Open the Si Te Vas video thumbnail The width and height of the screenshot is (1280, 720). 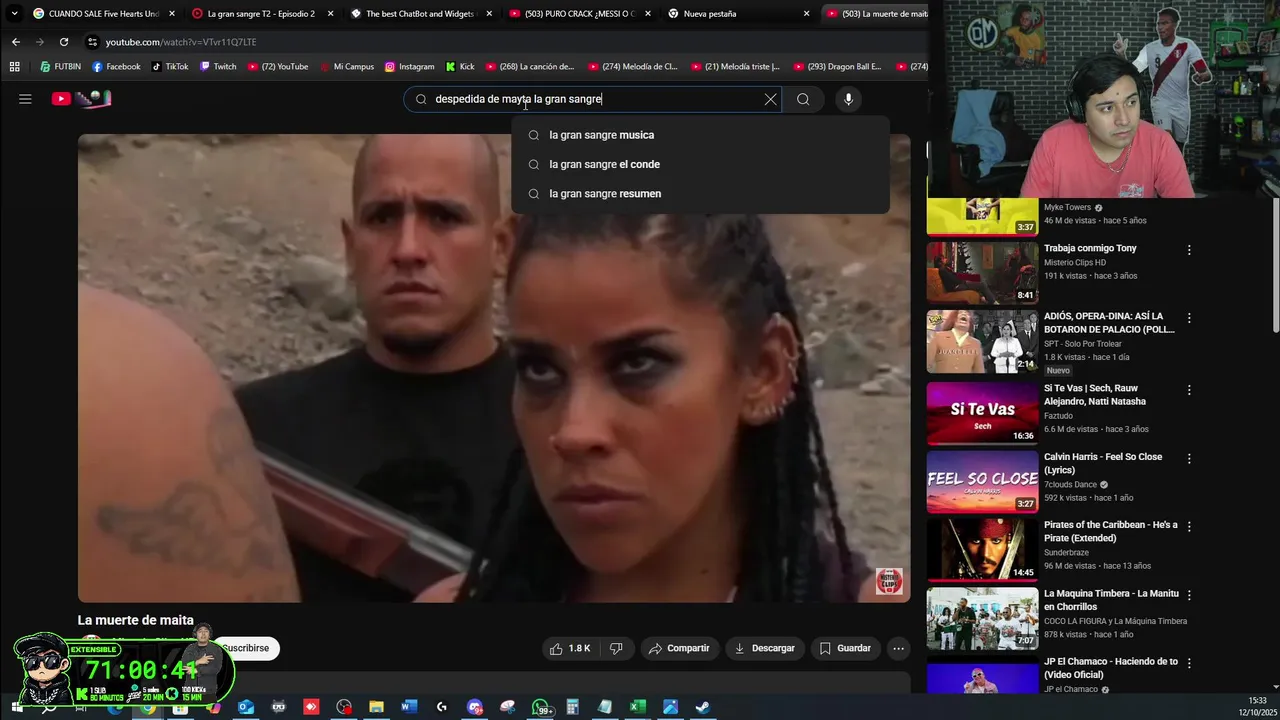[982, 413]
